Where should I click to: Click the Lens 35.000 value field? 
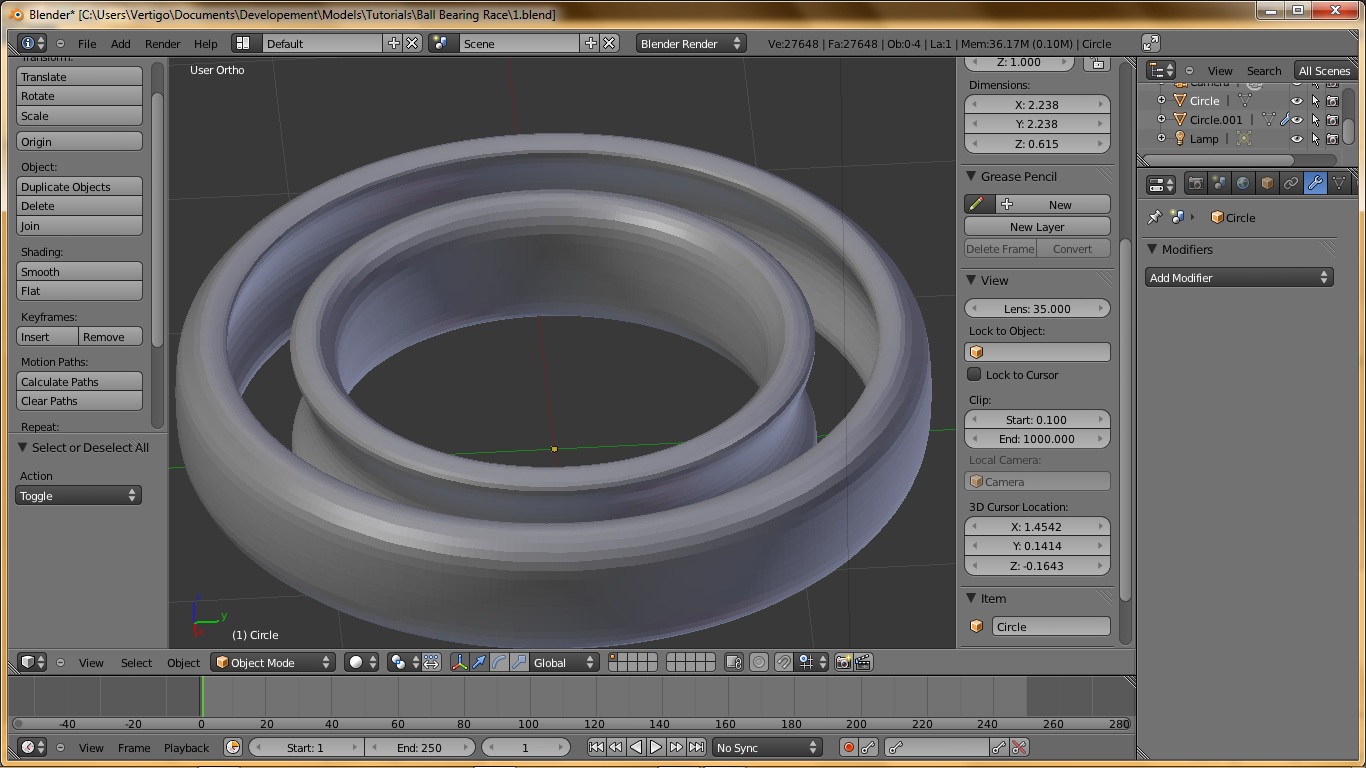pyautogui.click(x=1037, y=308)
